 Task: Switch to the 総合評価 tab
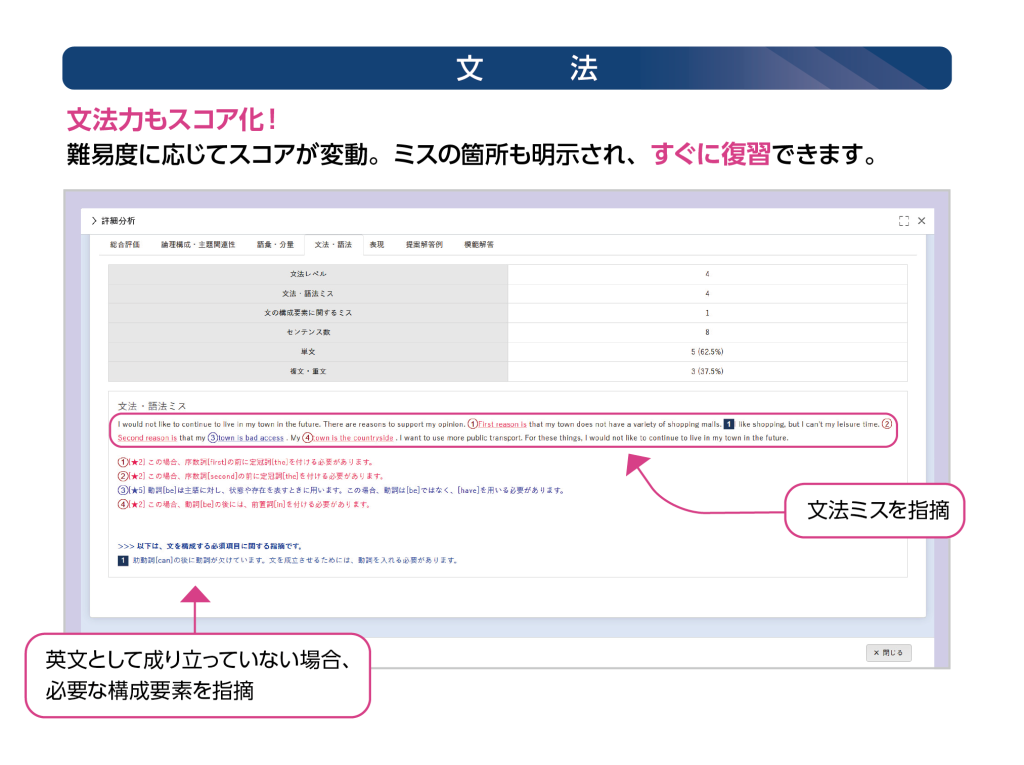tap(125, 244)
